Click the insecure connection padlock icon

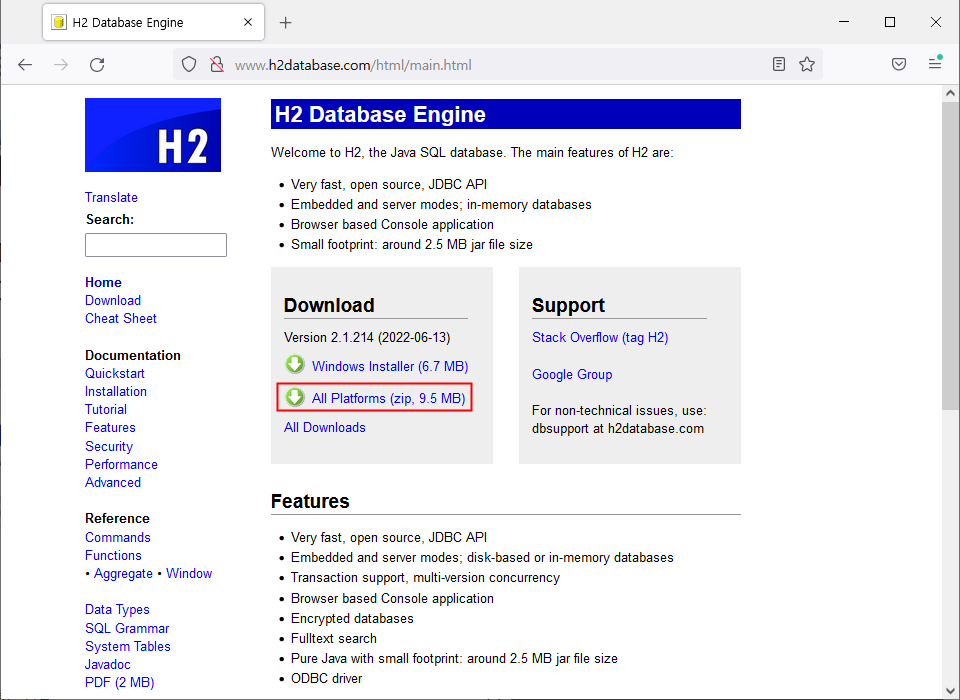point(217,64)
